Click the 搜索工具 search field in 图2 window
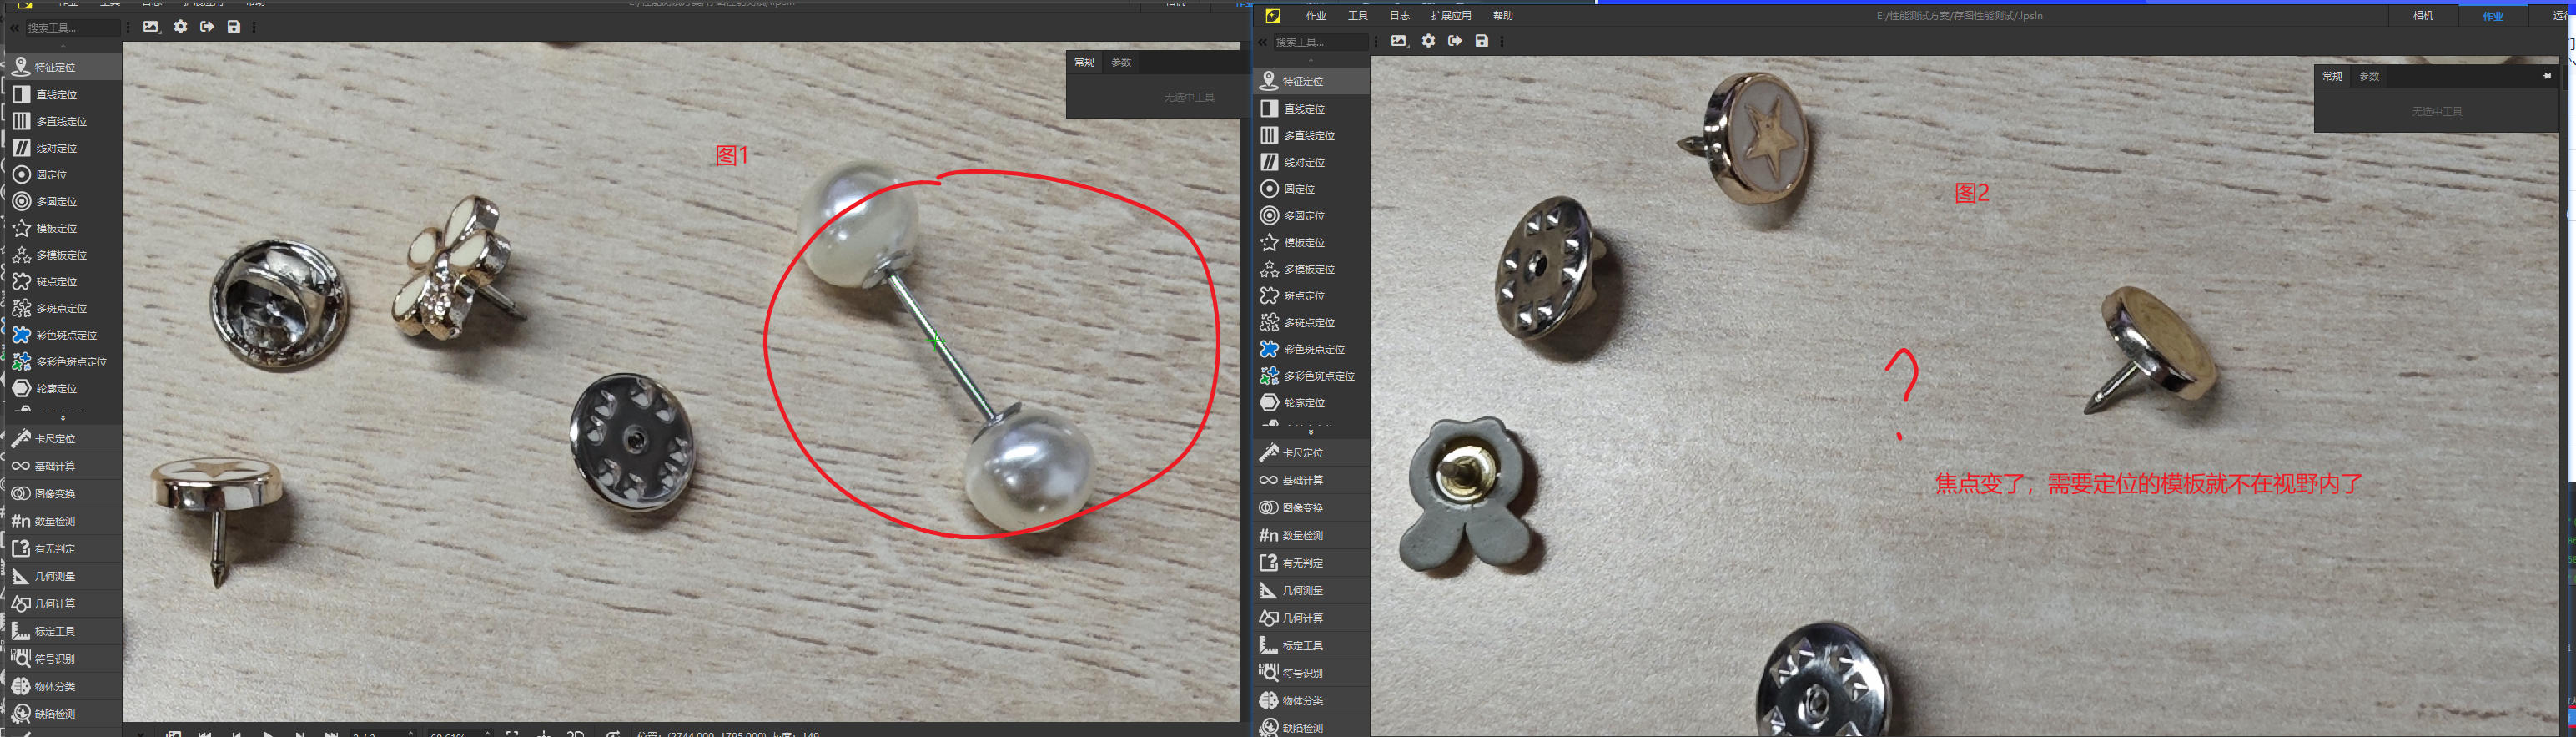Screen dimensions: 2576x737 coord(1317,42)
